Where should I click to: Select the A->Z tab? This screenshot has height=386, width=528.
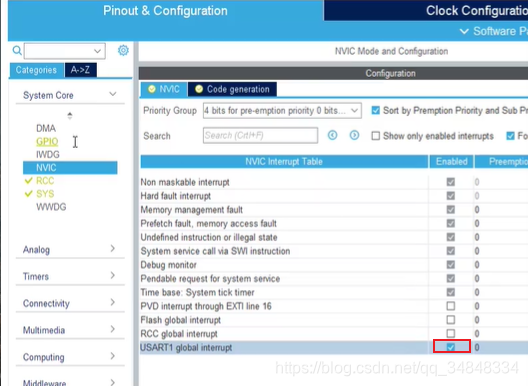(80, 70)
